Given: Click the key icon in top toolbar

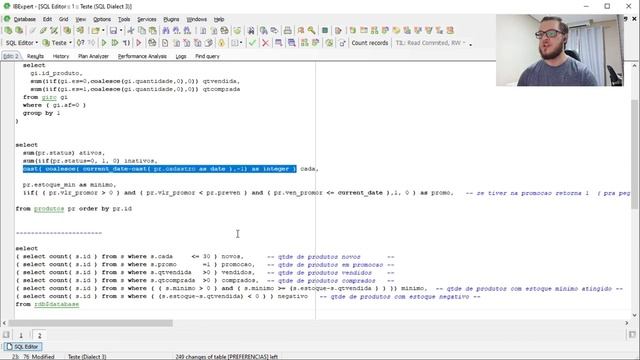Looking at the screenshot, I should (311, 31).
